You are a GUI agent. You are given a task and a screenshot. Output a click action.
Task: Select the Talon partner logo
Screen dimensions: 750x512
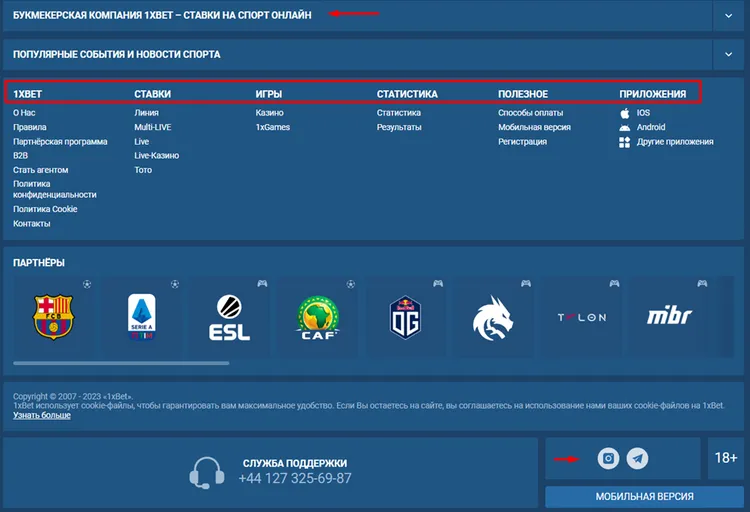coord(582,317)
